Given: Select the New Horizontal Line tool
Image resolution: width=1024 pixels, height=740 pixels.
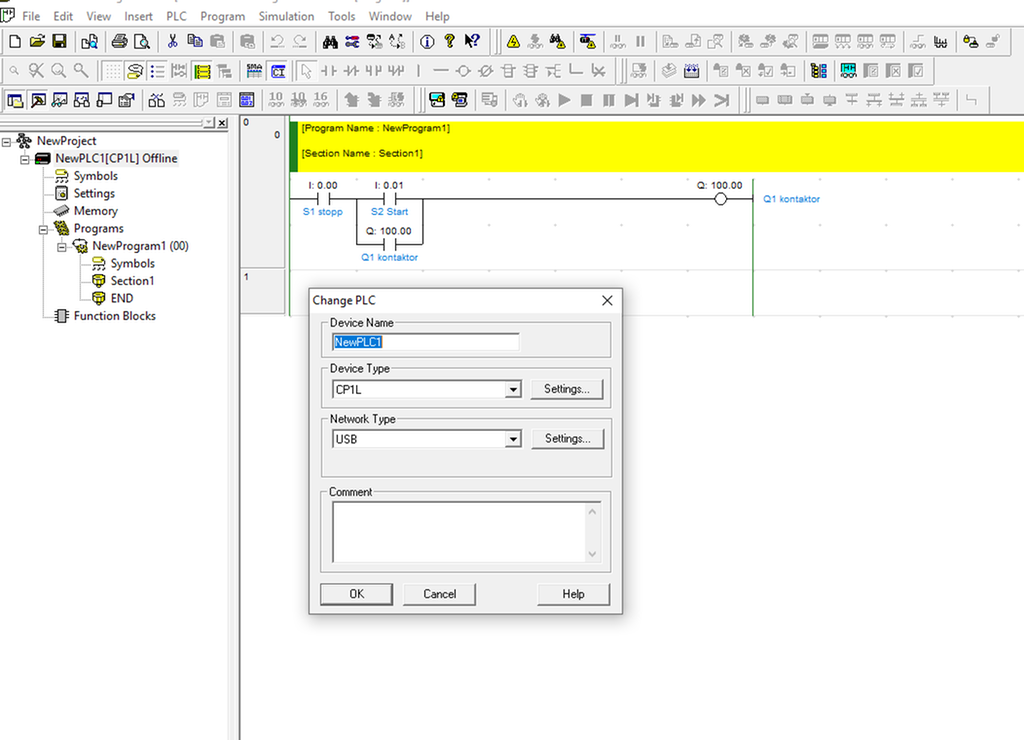Looking at the screenshot, I should [440, 70].
